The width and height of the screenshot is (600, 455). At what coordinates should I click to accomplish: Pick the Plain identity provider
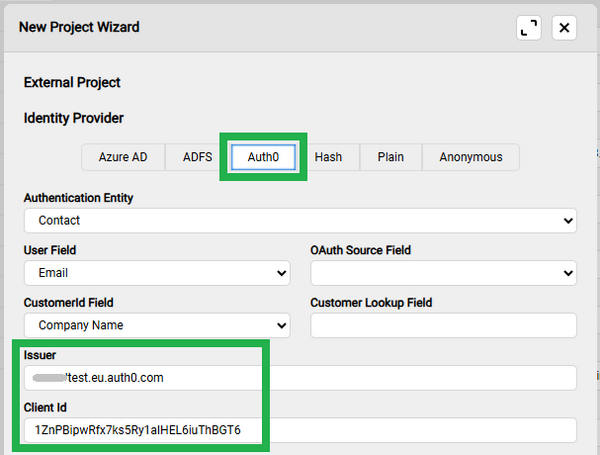[390, 157]
